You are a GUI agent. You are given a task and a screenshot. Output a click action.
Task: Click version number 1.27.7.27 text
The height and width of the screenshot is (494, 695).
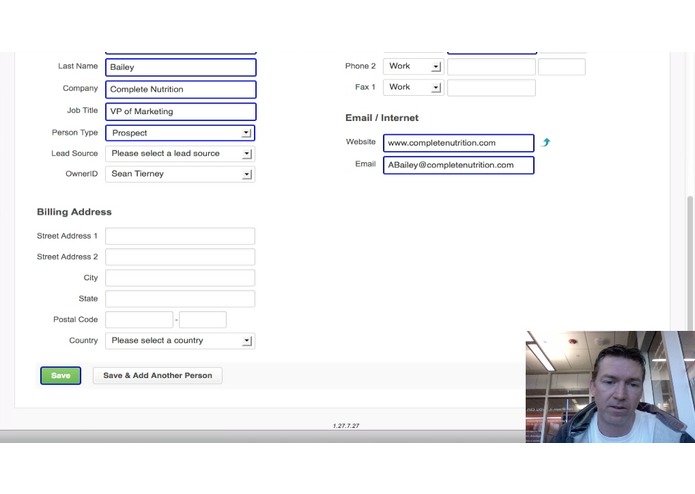pyautogui.click(x=346, y=426)
